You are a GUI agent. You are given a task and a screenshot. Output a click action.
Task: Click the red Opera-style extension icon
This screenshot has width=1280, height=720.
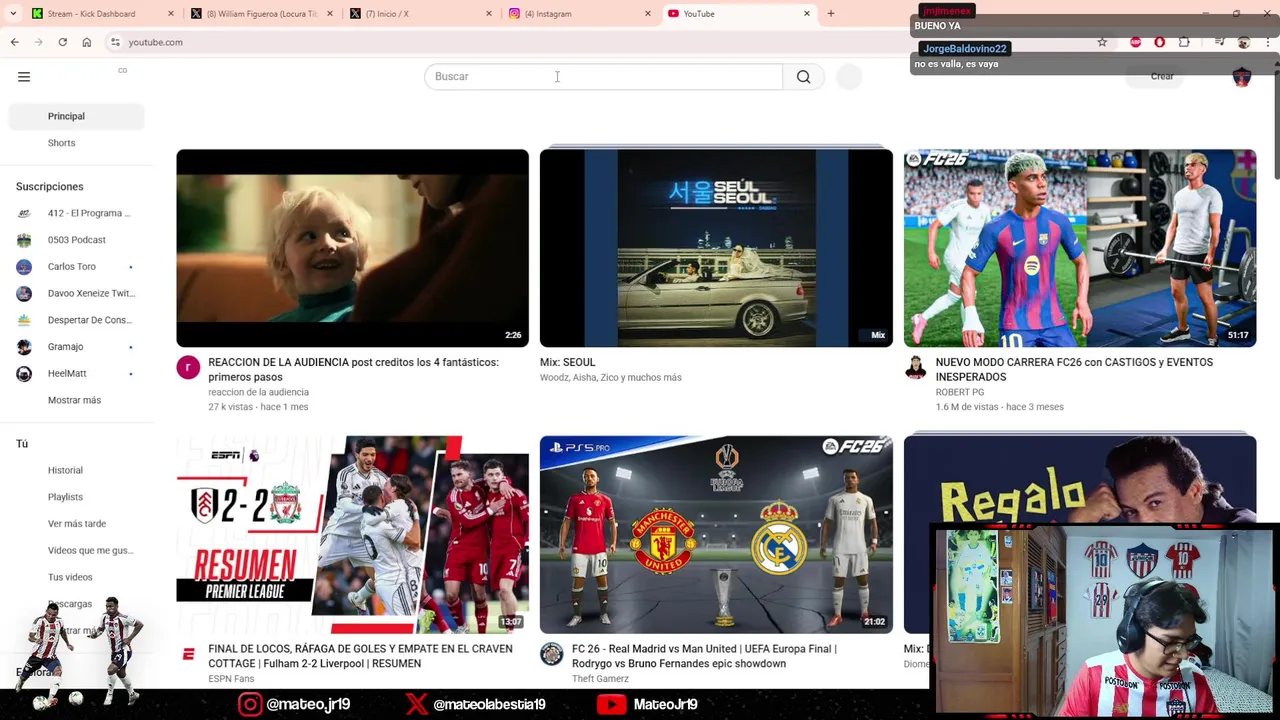point(1160,42)
